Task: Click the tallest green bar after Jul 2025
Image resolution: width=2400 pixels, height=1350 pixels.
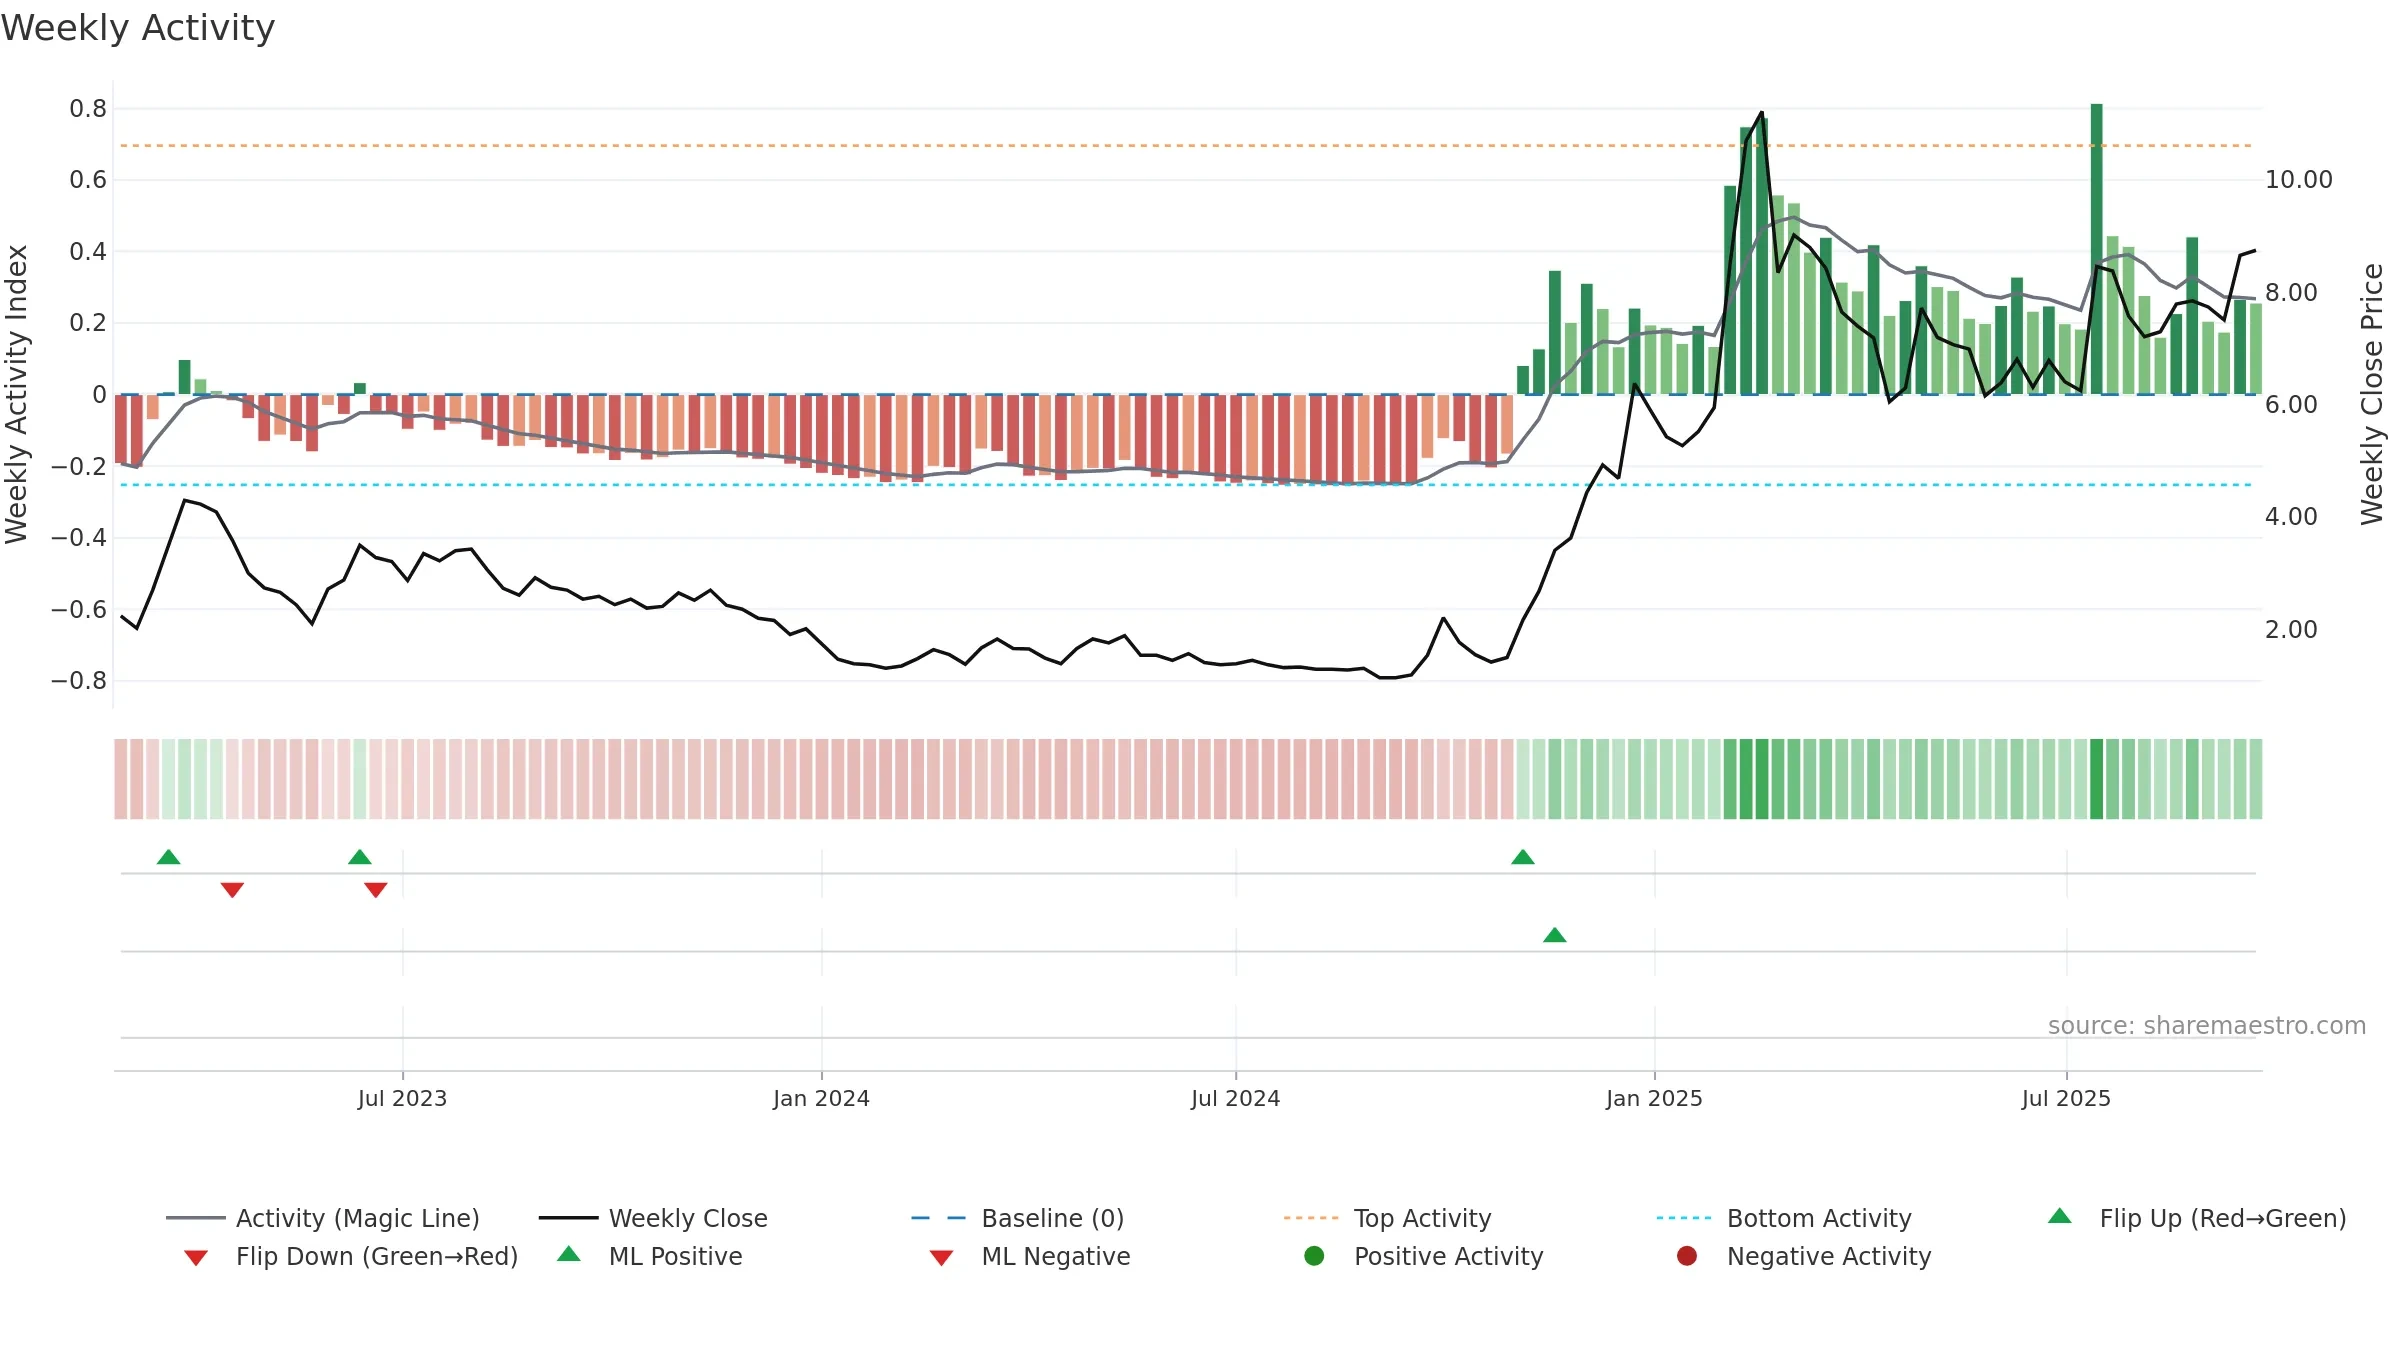Action: click(x=2097, y=249)
